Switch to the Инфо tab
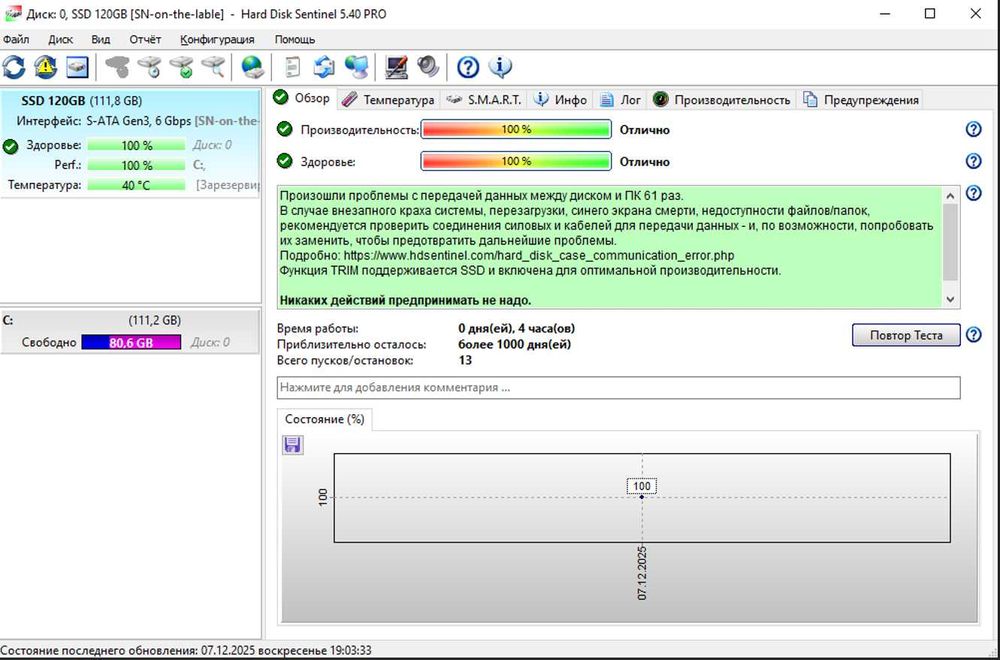The height and width of the screenshot is (660, 1000). (561, 99)
